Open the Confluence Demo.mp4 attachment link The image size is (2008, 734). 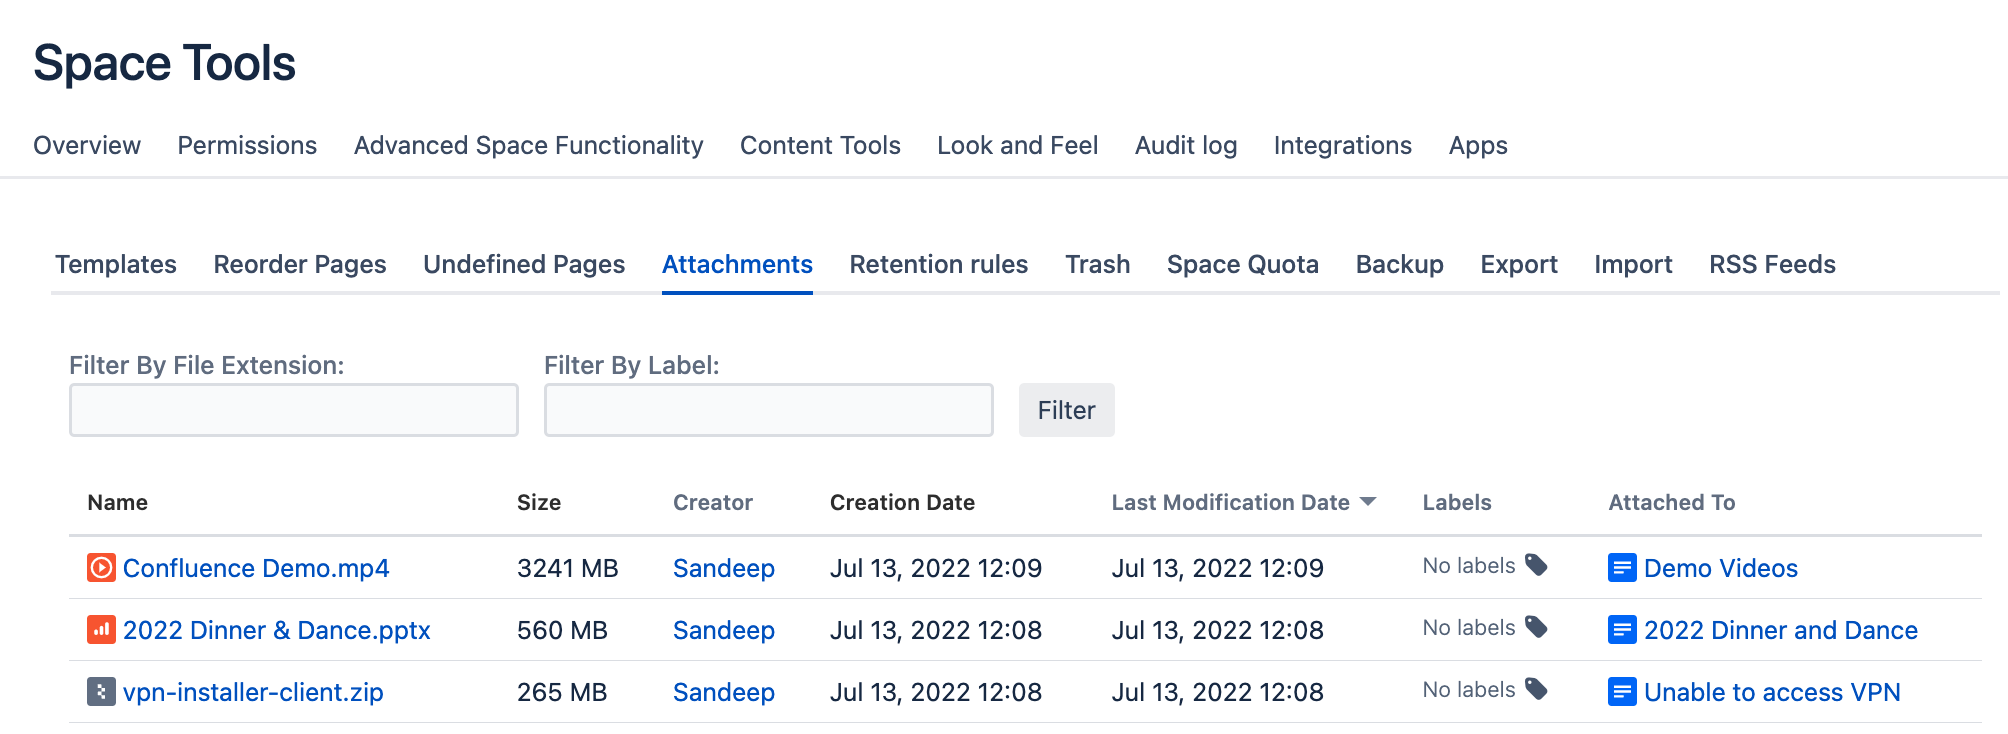point(256,568)
